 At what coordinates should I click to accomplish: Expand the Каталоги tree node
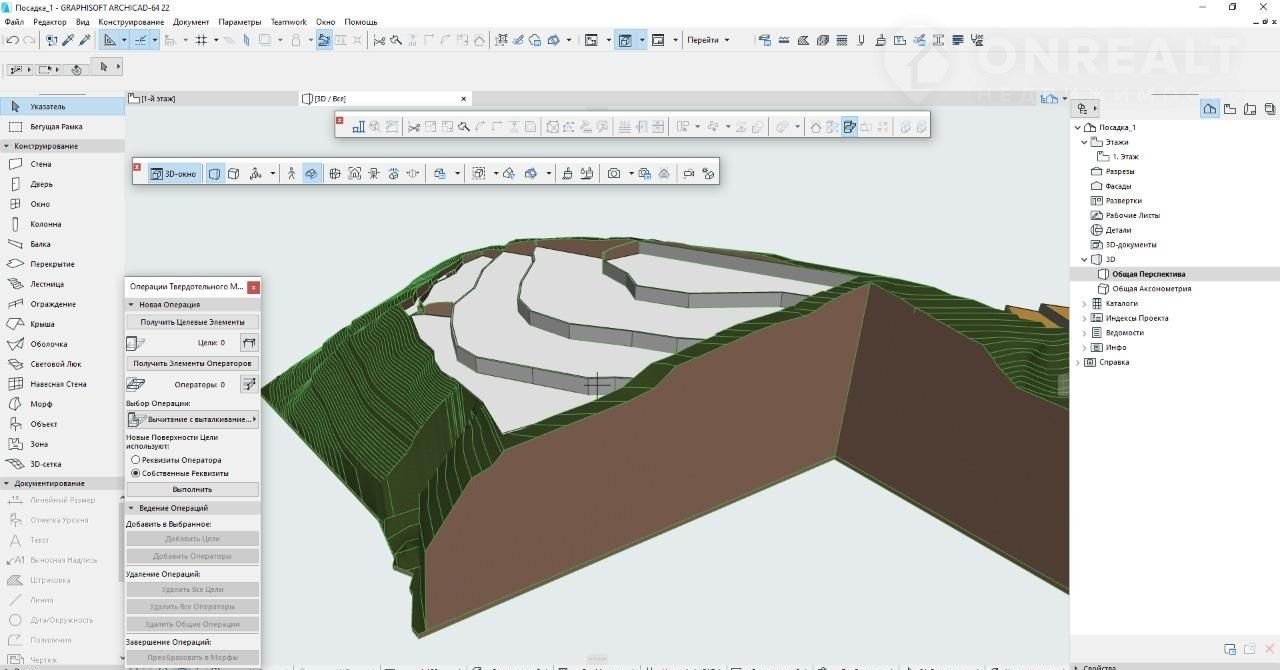[1085, 303]
